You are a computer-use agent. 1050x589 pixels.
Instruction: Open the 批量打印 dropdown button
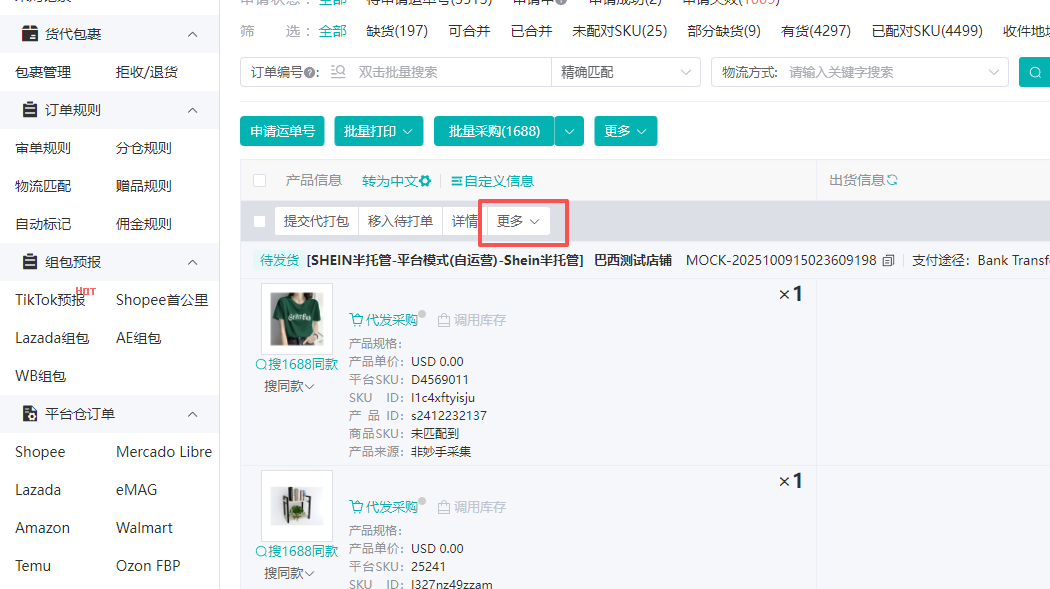[378, 131]
